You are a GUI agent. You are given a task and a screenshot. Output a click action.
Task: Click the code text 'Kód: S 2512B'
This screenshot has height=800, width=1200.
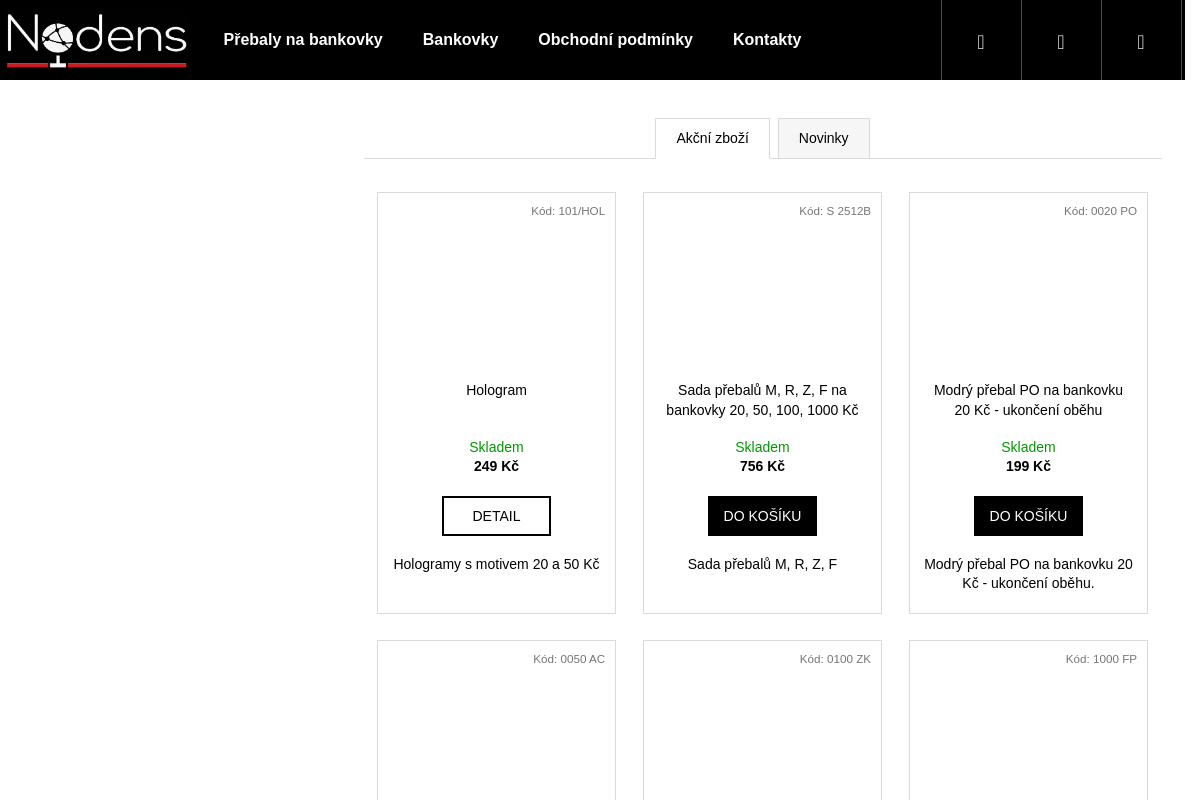coord(835,211)
